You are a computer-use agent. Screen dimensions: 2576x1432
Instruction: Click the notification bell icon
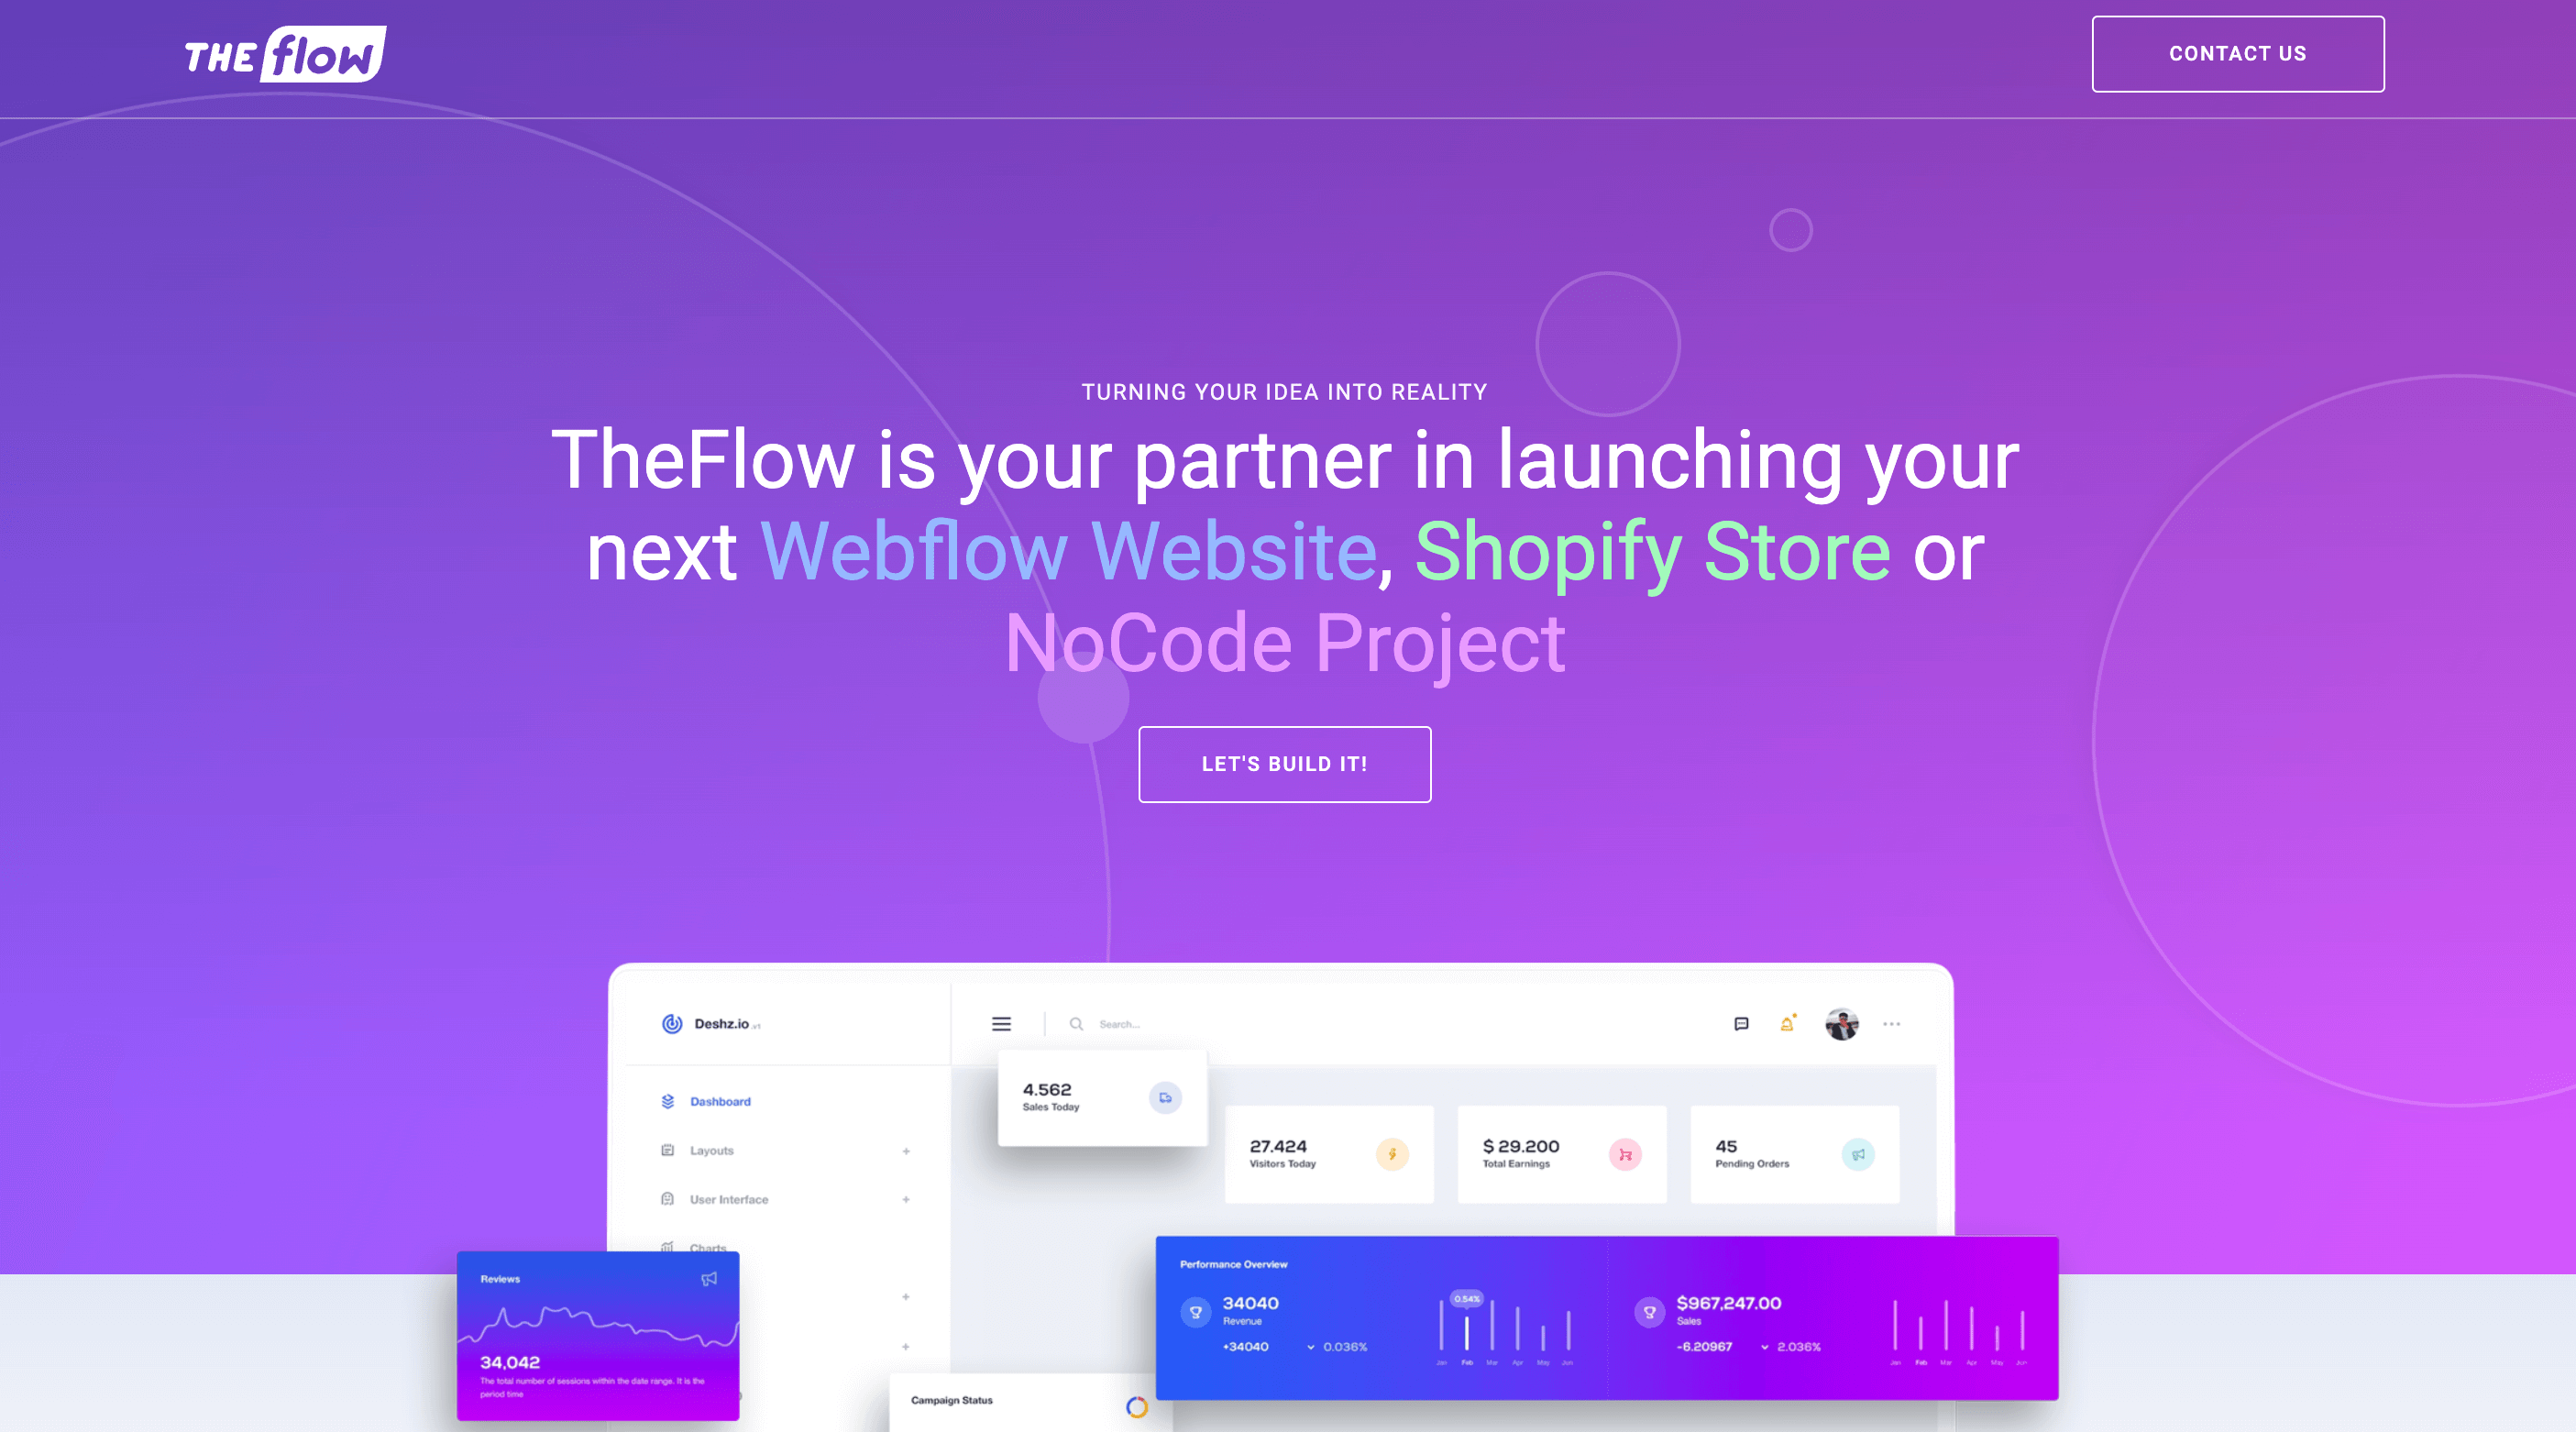click(x=1786, y=1023)
